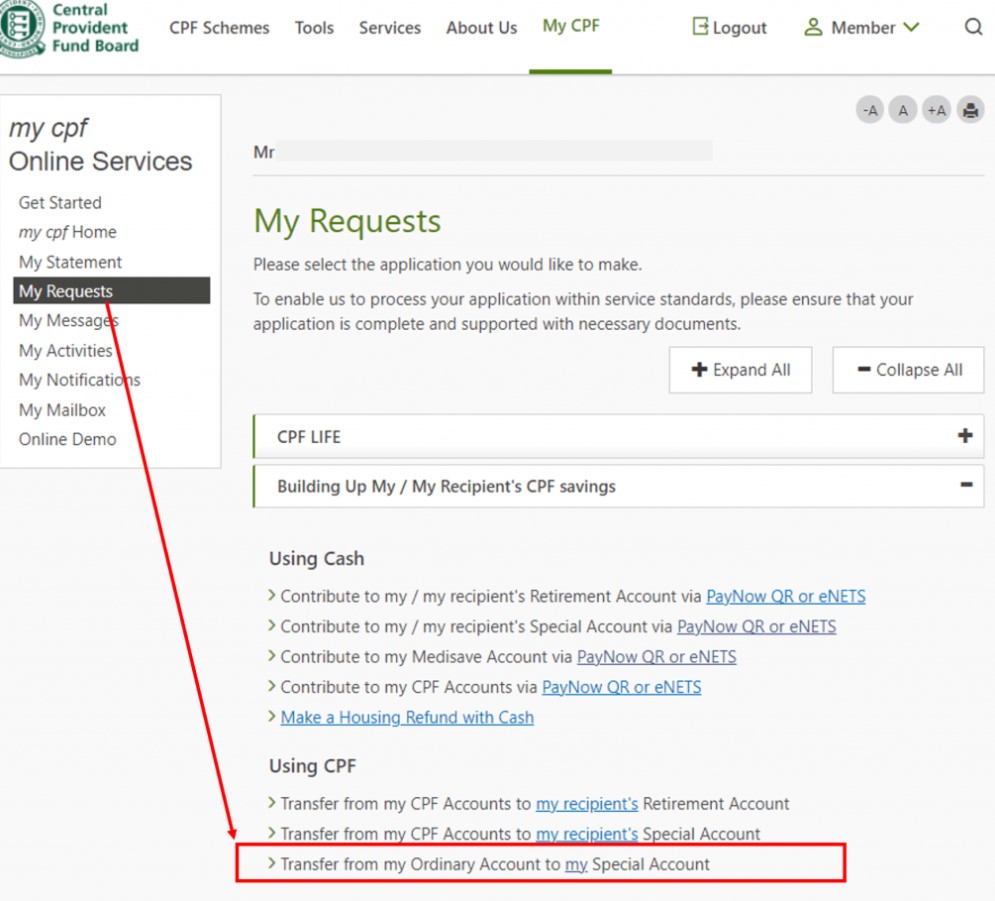This screenshot has height=901, width=995.
Task: Open the CPF Schemes menu
Action: tap(219, 28)
